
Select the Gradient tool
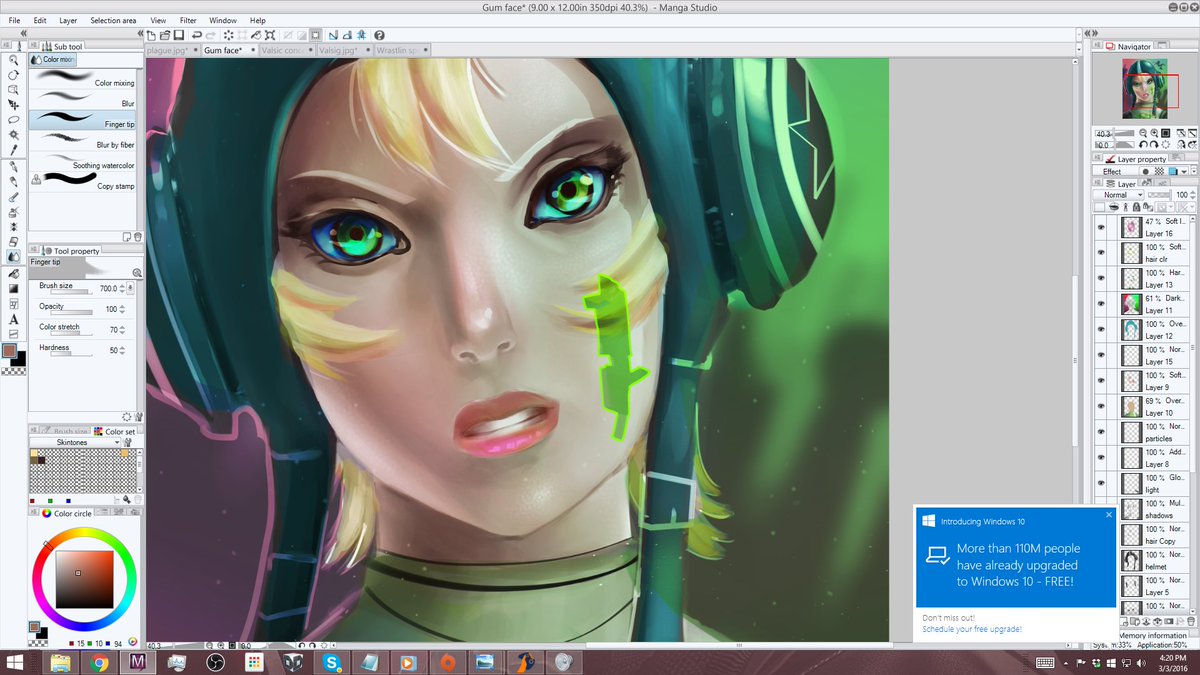pos(13,288)
